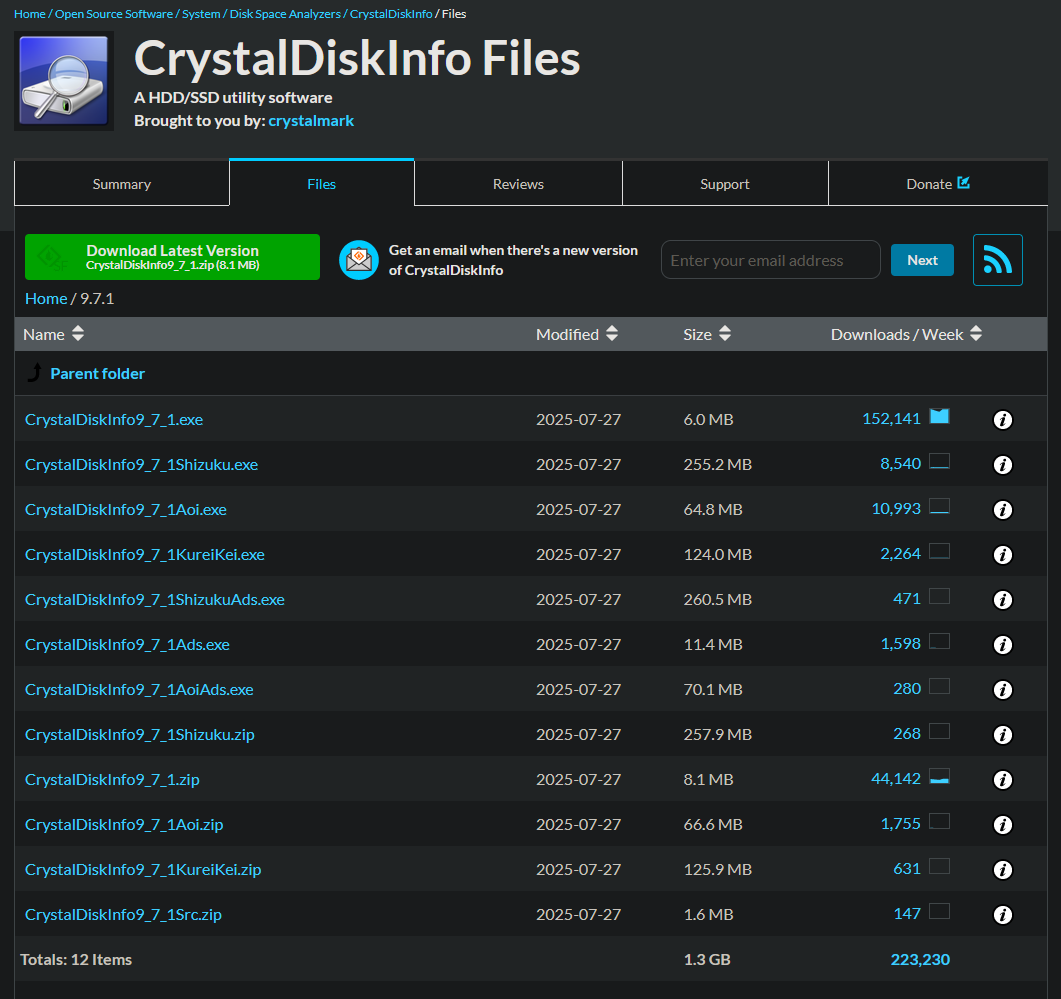
Task: Download CrystalDiskInfo9_7_1Aoi.zip file
Action: (124, 825)
